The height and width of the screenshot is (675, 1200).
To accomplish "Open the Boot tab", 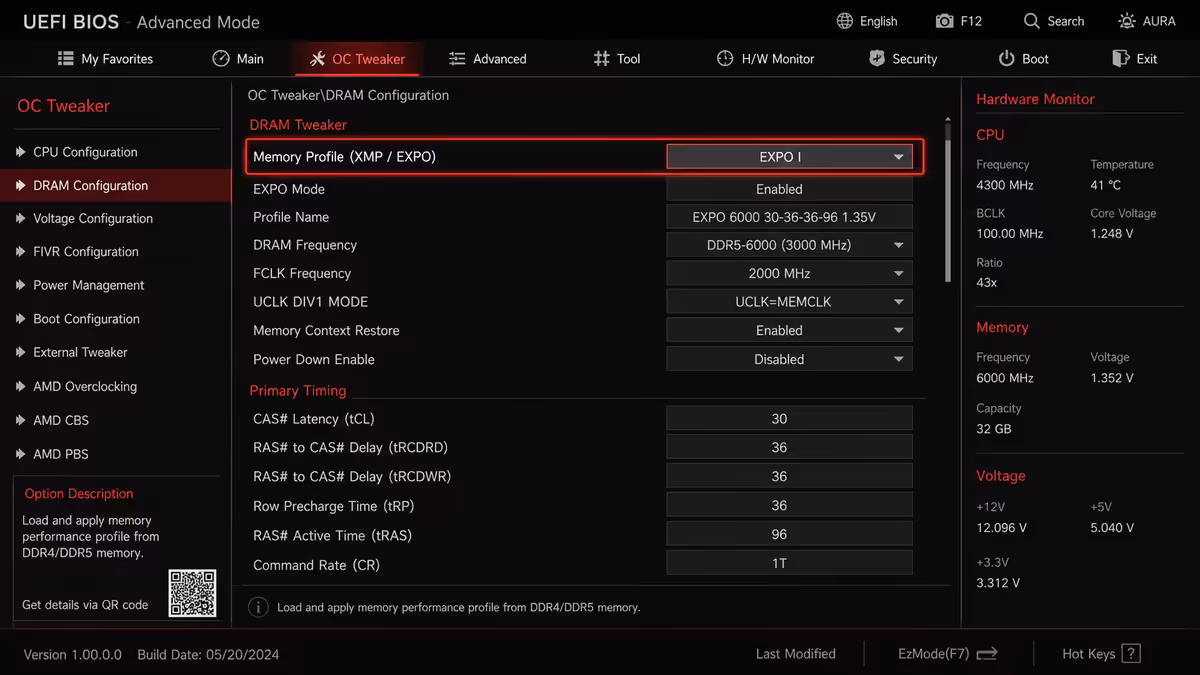I will click(1024, 59).
